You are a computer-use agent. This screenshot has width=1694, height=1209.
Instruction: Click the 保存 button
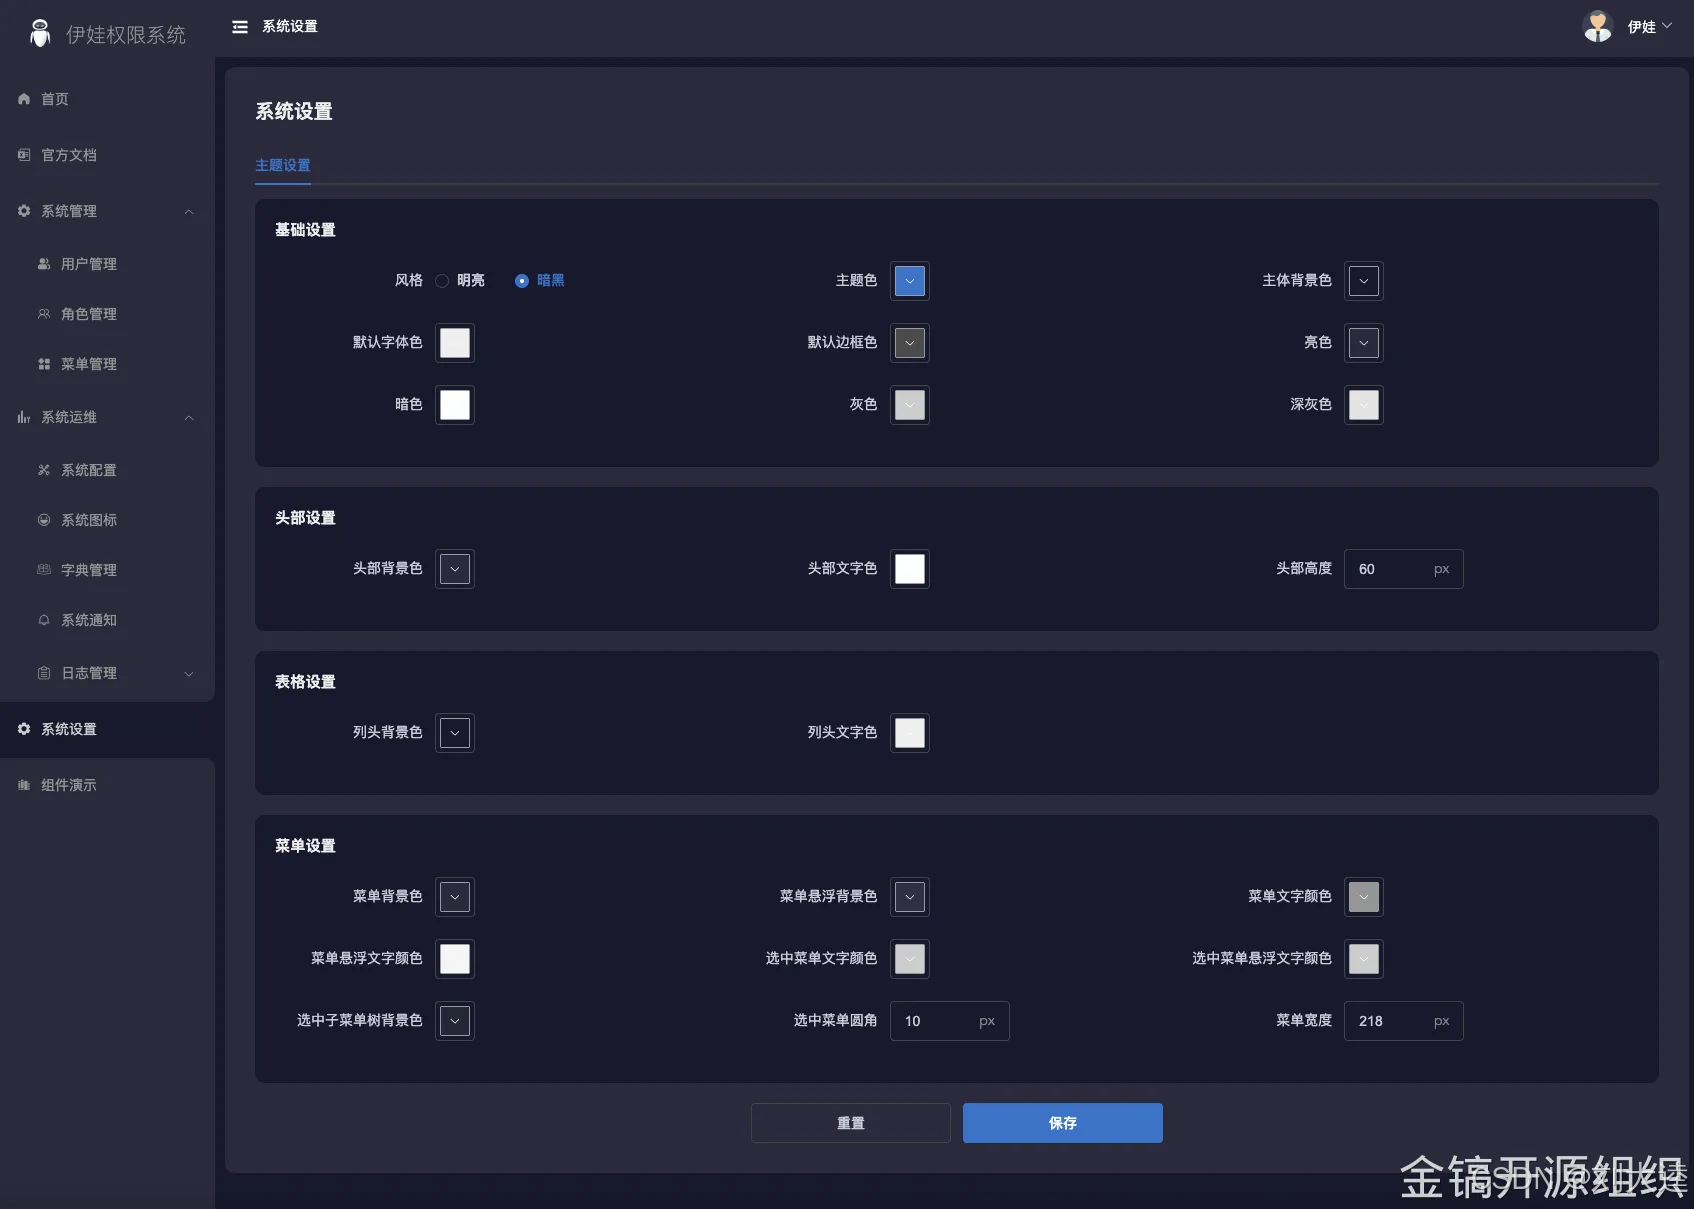tap(1063, 1123)
